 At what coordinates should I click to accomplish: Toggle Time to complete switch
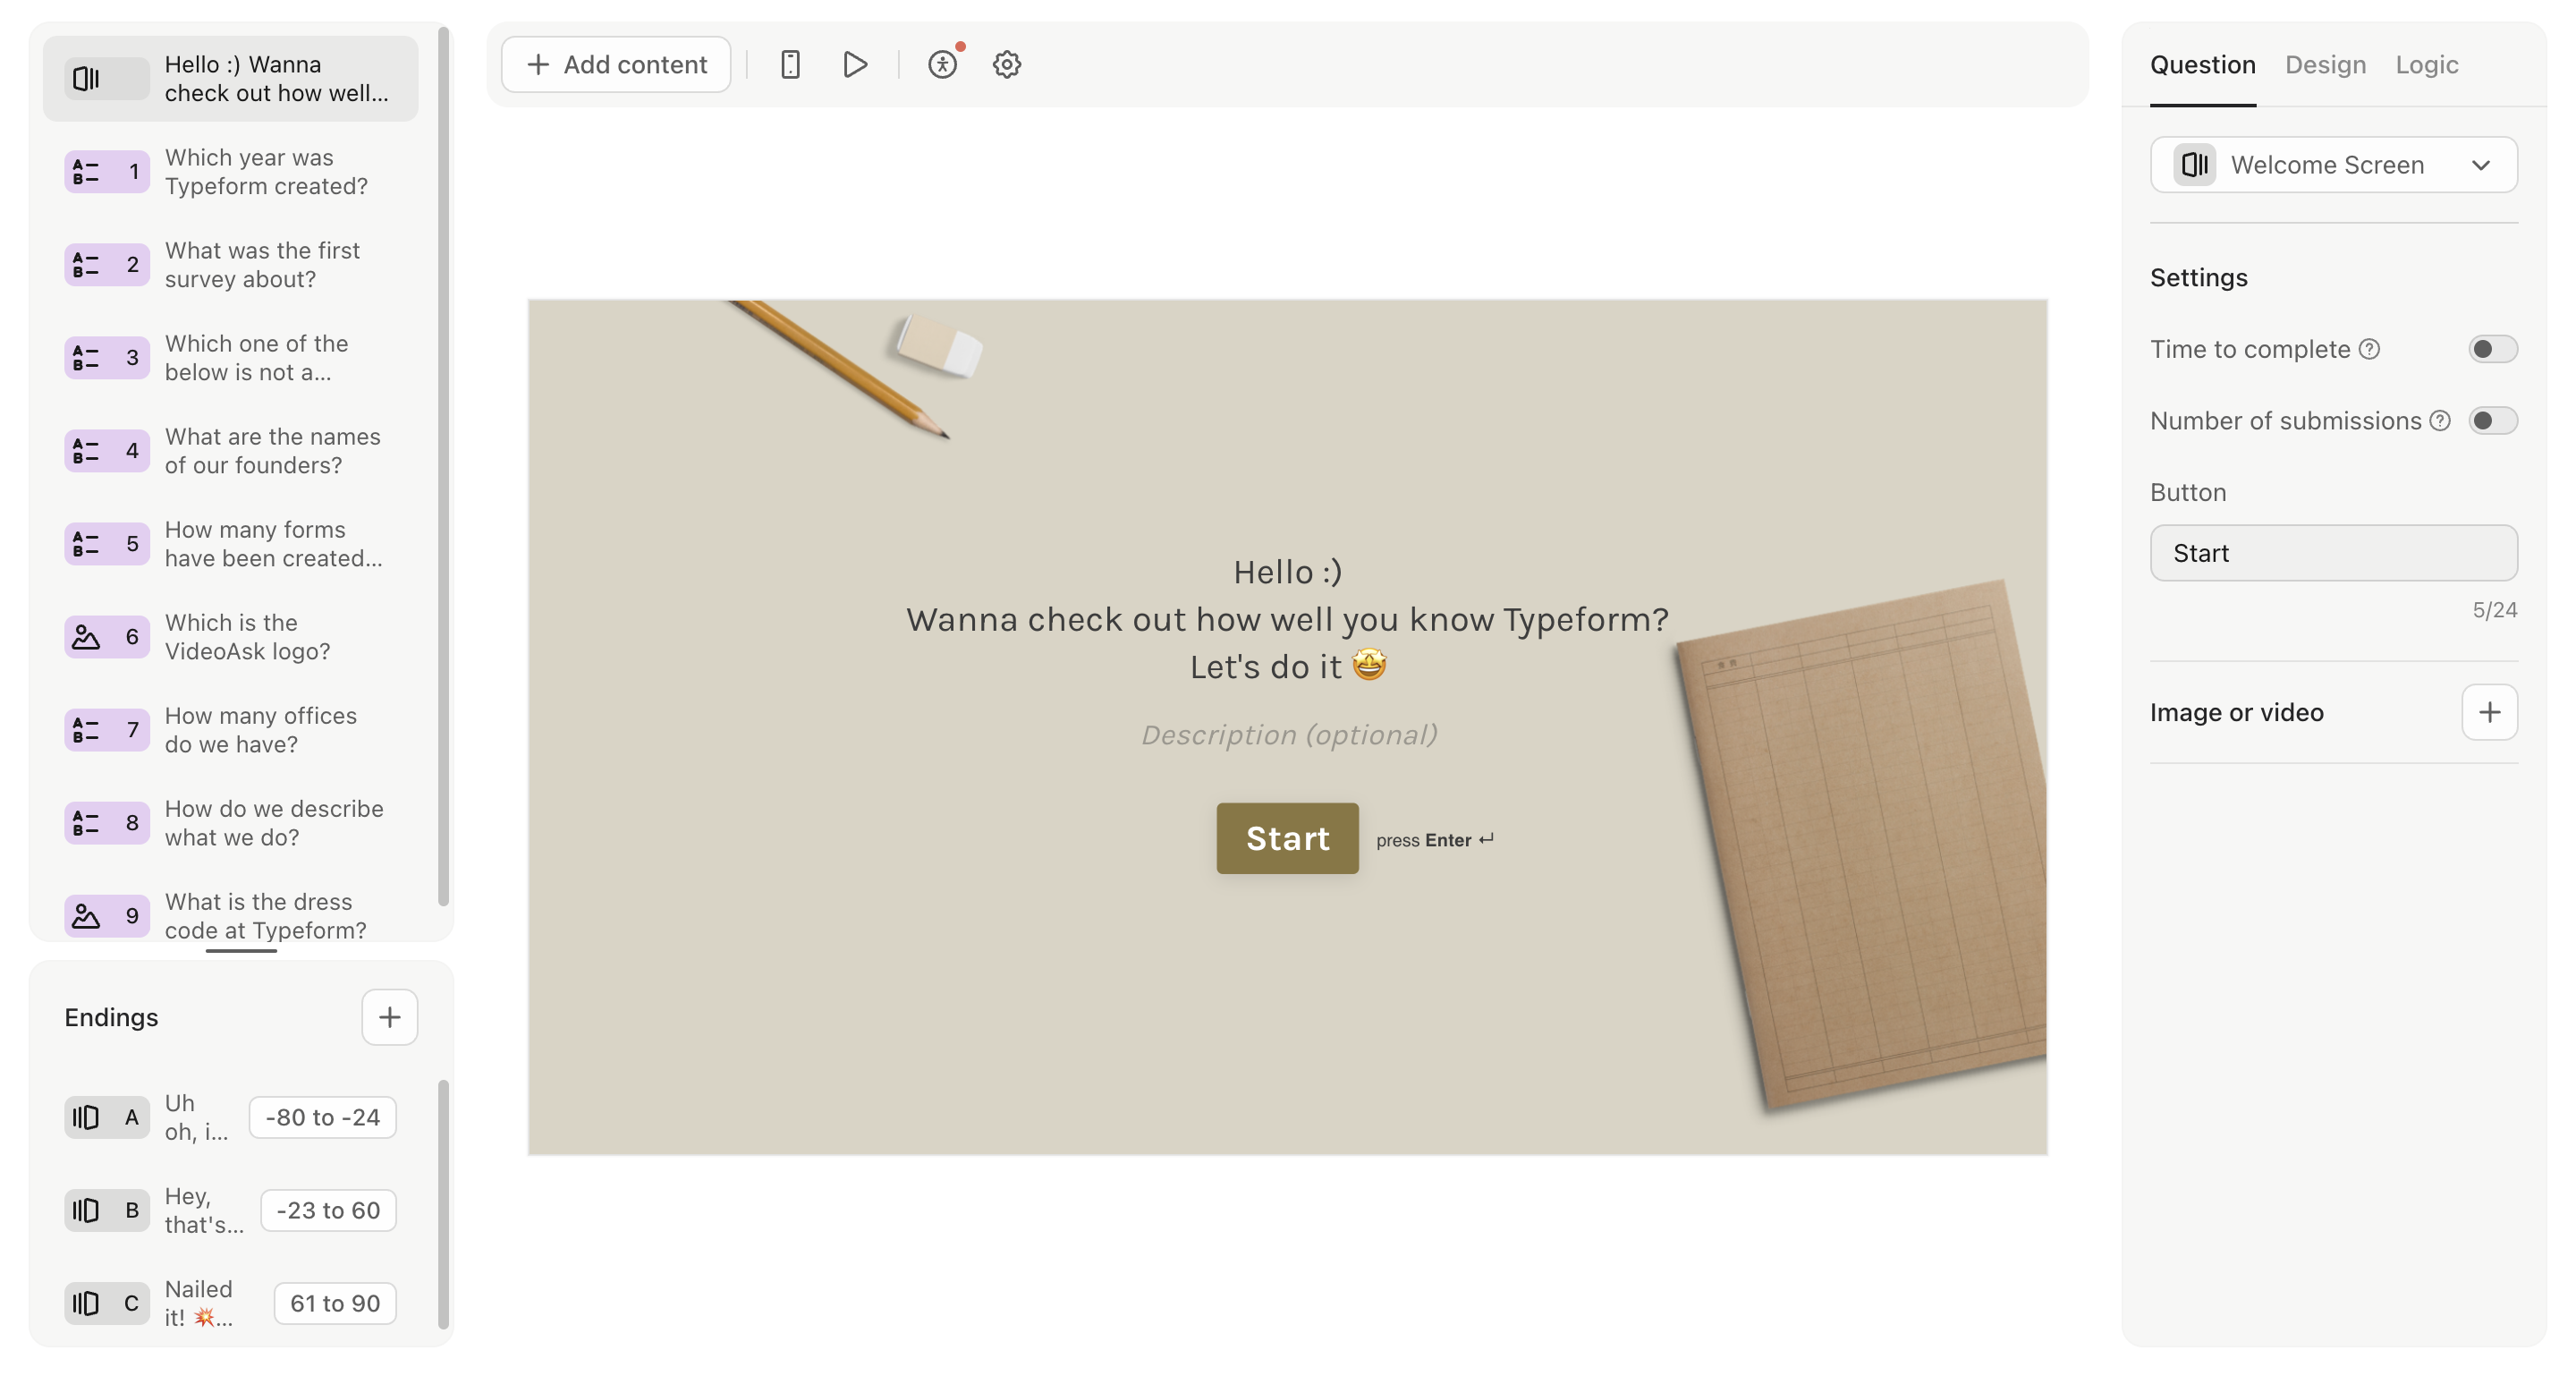pos(2493,350)
